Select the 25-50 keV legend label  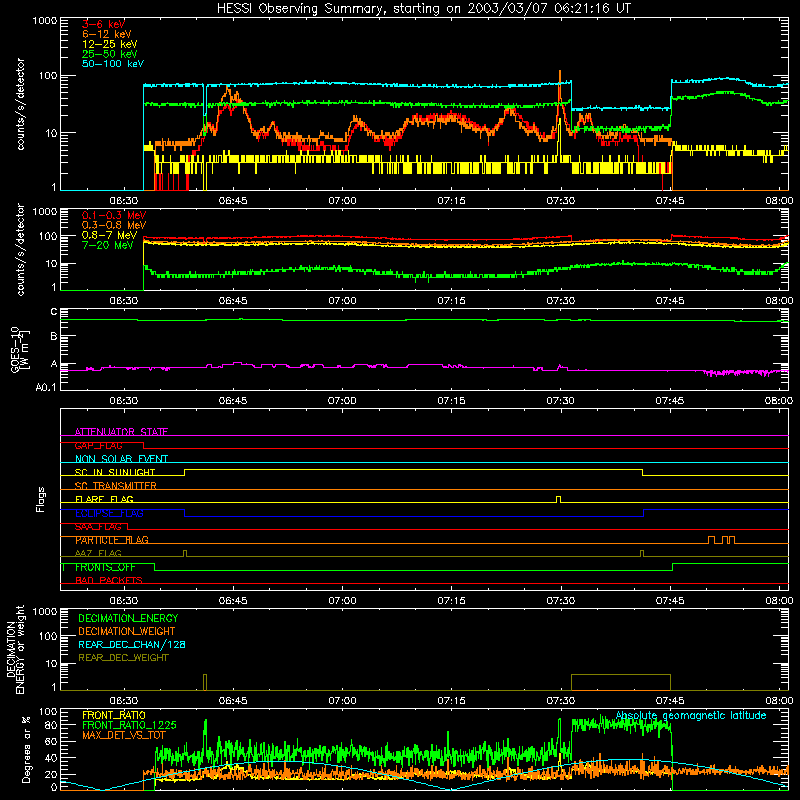click(110, 54)
